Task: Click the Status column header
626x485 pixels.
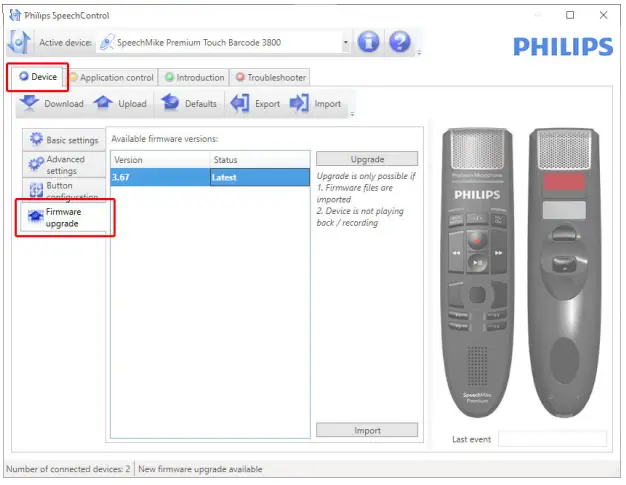Action: 260,160
